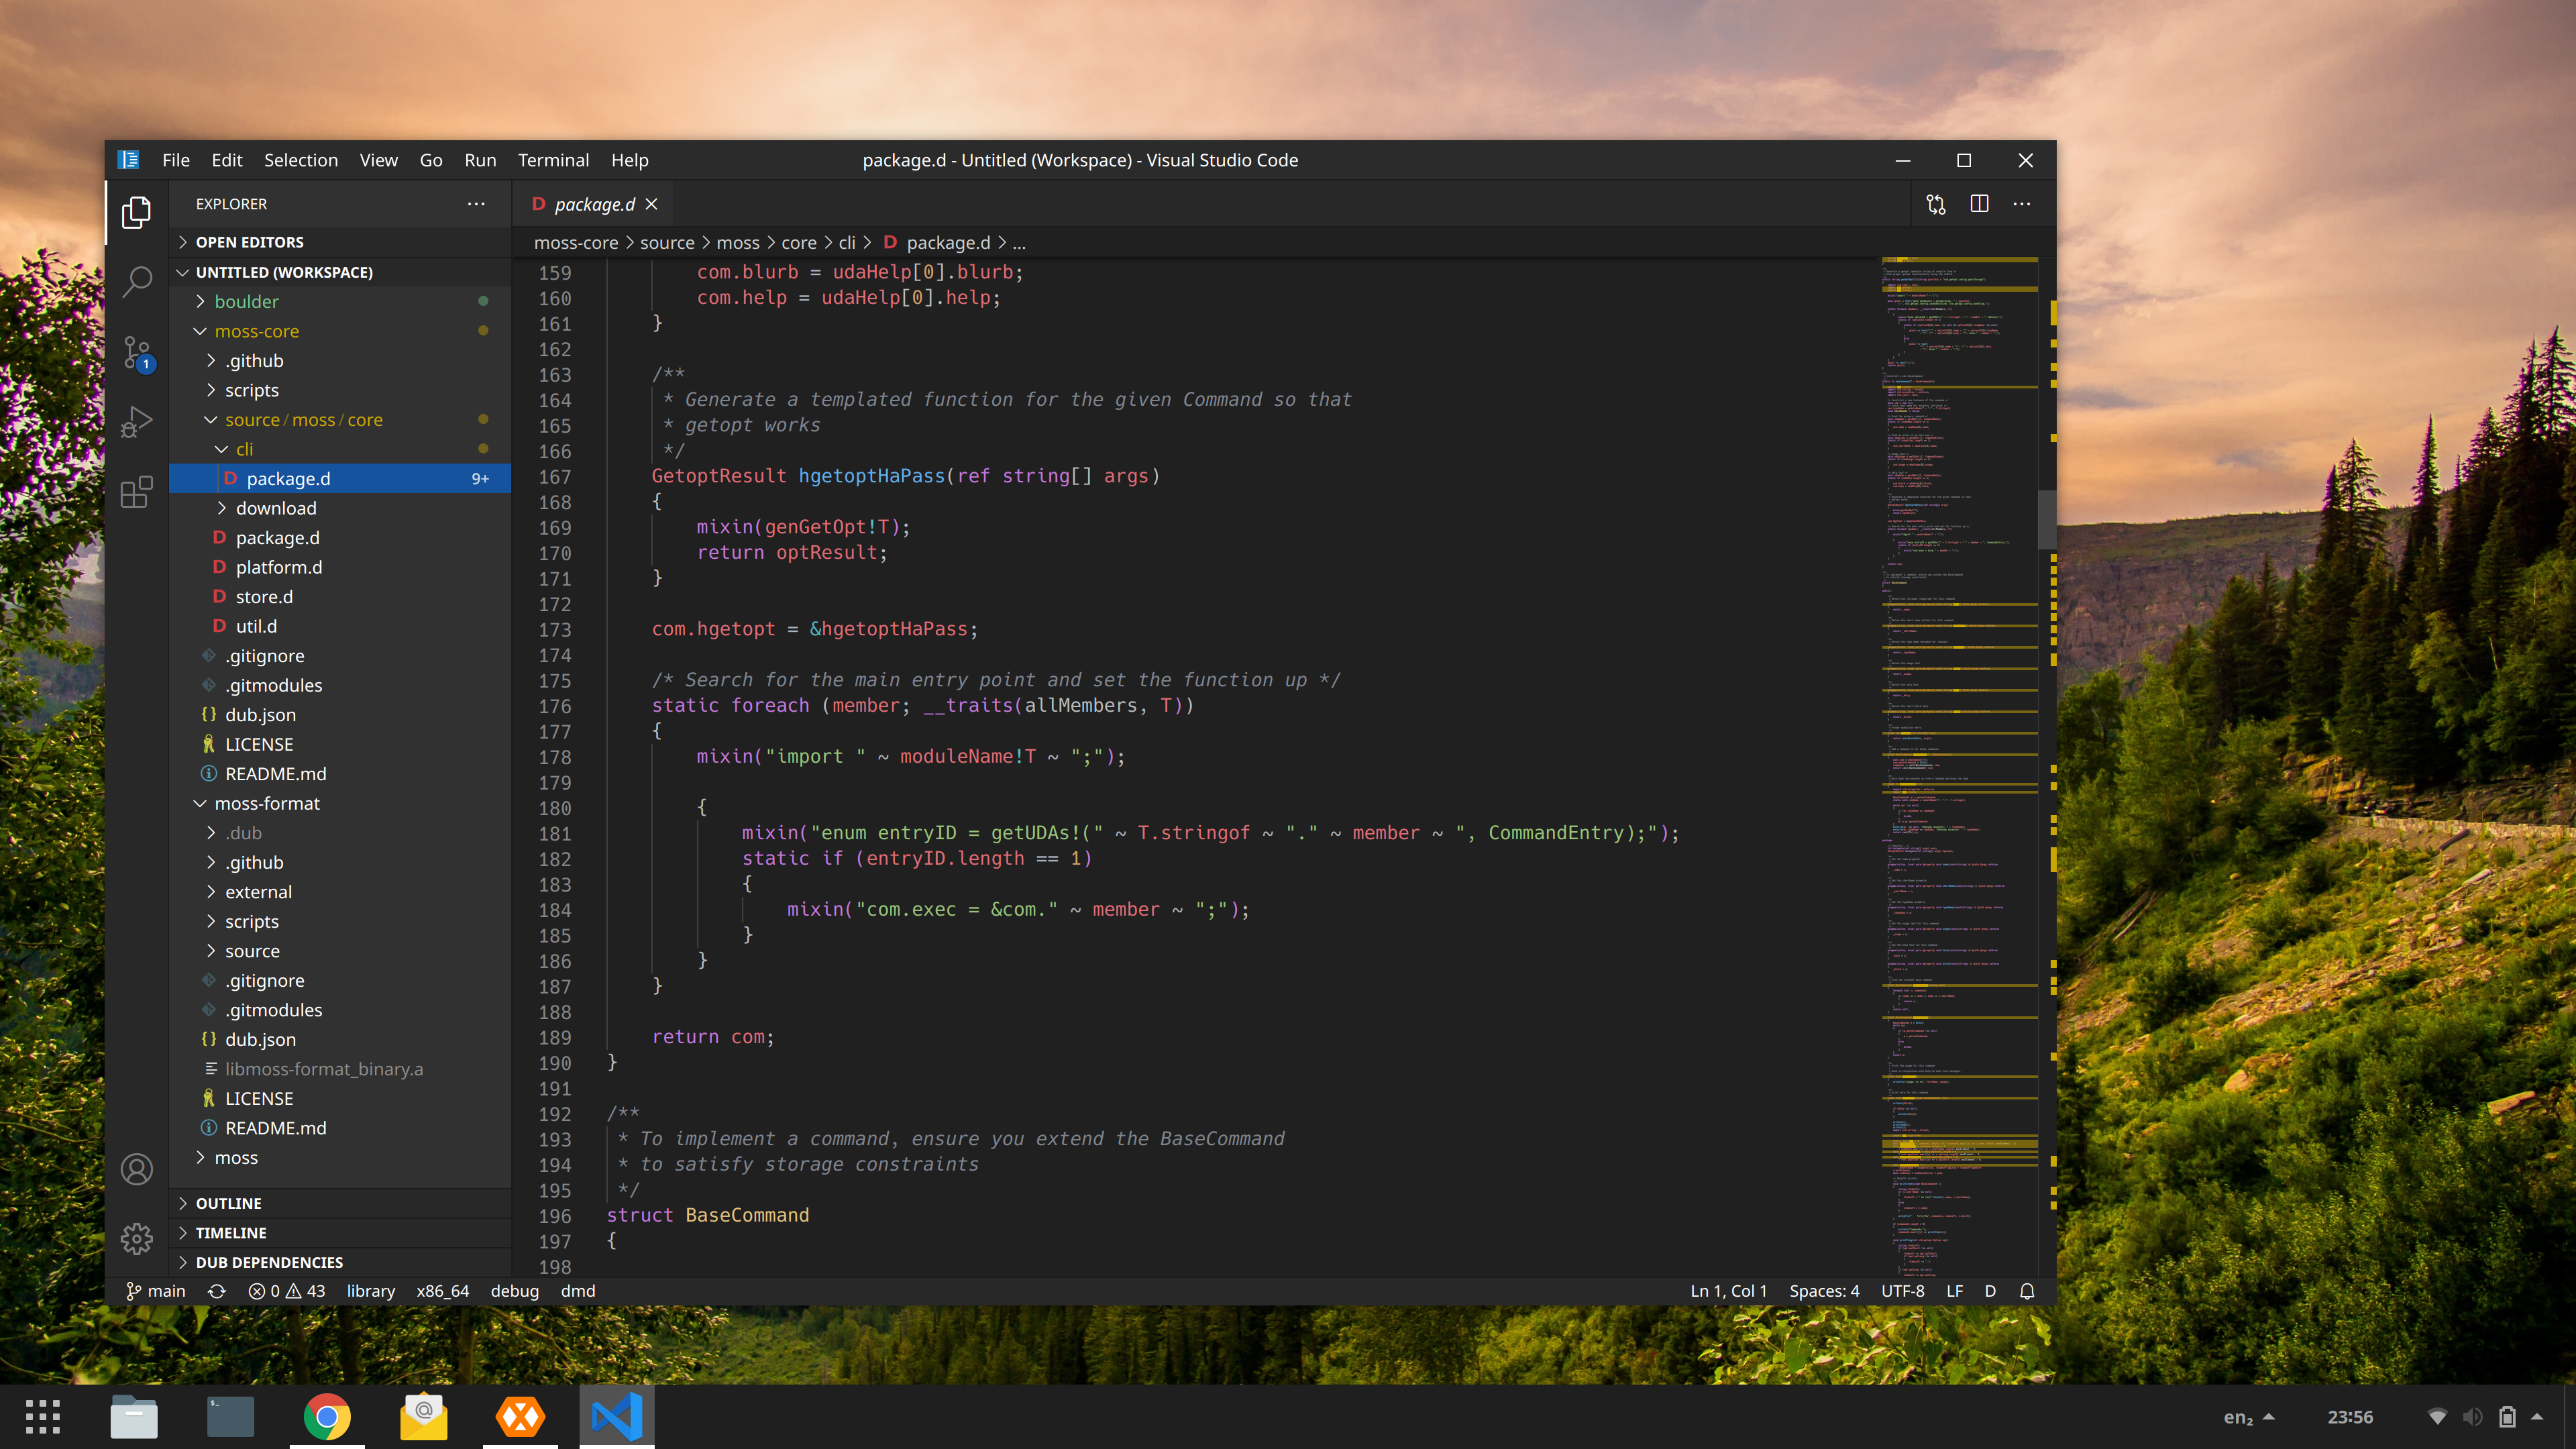This screenshot has height=1449, width=2576.
Task: Expand the Open Editors section
Action: (x=340, y=242)
